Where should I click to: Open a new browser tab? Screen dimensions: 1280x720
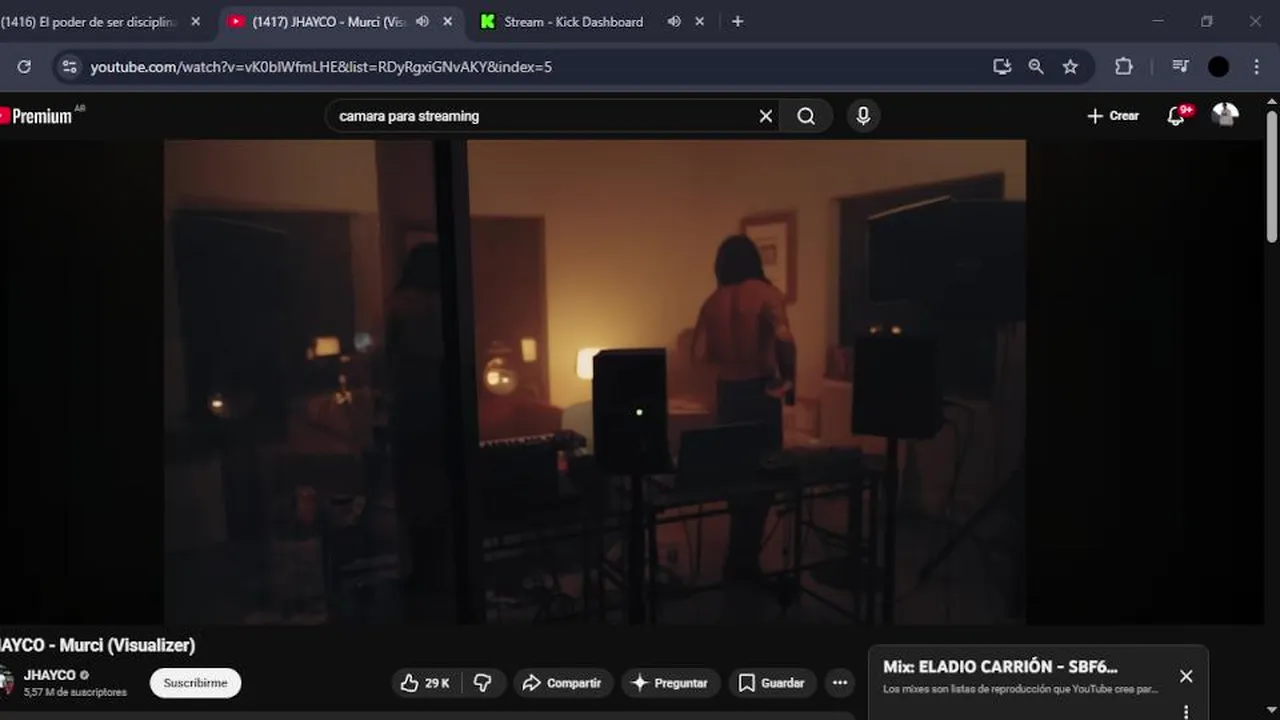click(737, 21)
